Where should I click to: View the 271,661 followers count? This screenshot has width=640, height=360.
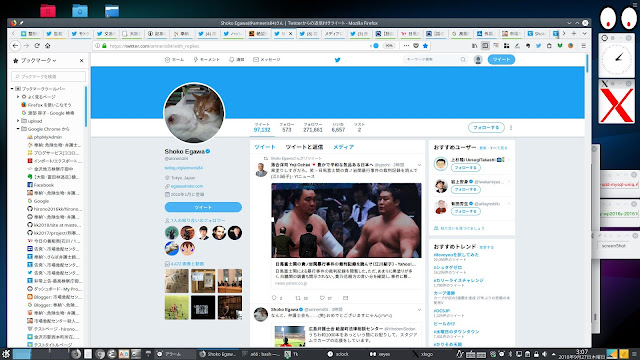pos(313,127)
